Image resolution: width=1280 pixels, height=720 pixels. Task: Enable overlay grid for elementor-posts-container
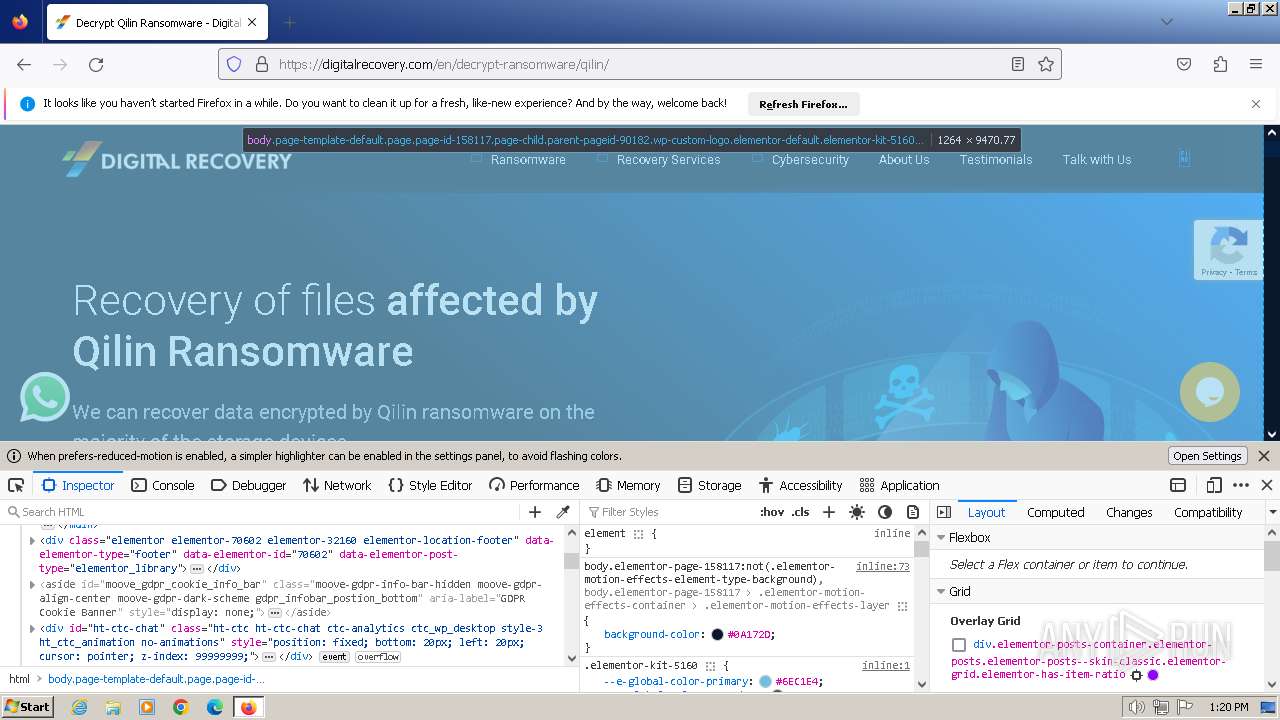(958, 646)
